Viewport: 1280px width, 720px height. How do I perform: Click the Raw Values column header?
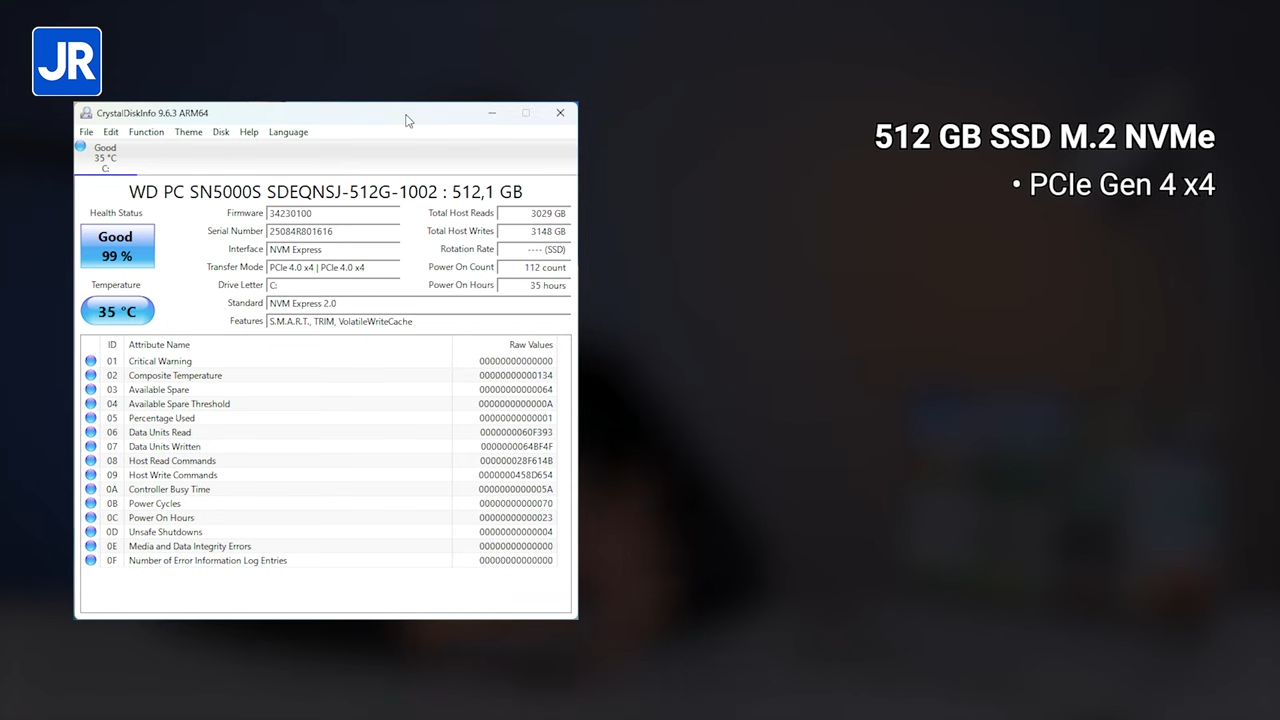(x=531, y=345)
